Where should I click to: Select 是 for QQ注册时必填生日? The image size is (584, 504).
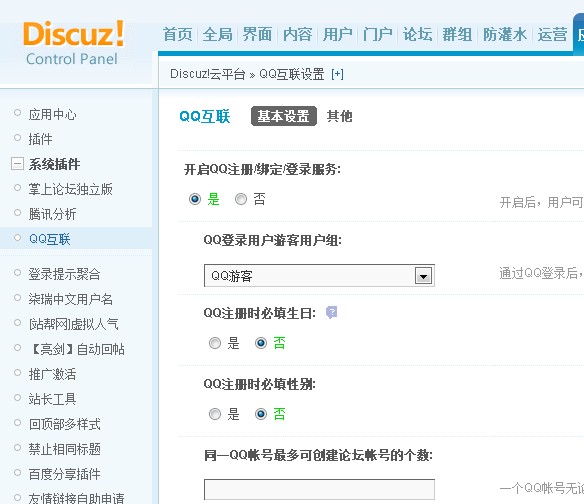(215, 343)
